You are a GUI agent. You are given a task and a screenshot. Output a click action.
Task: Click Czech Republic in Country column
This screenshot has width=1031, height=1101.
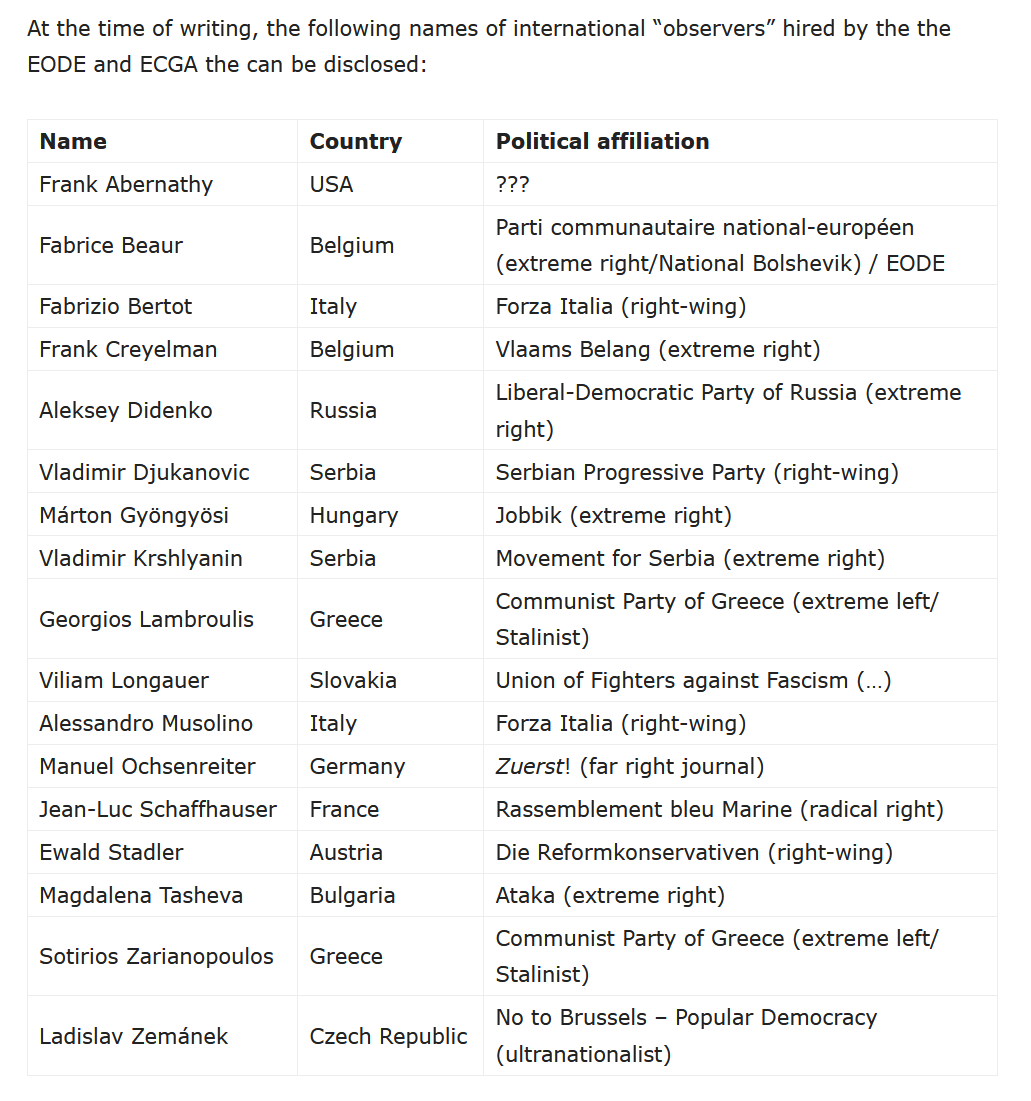[x=388, y=1036]
